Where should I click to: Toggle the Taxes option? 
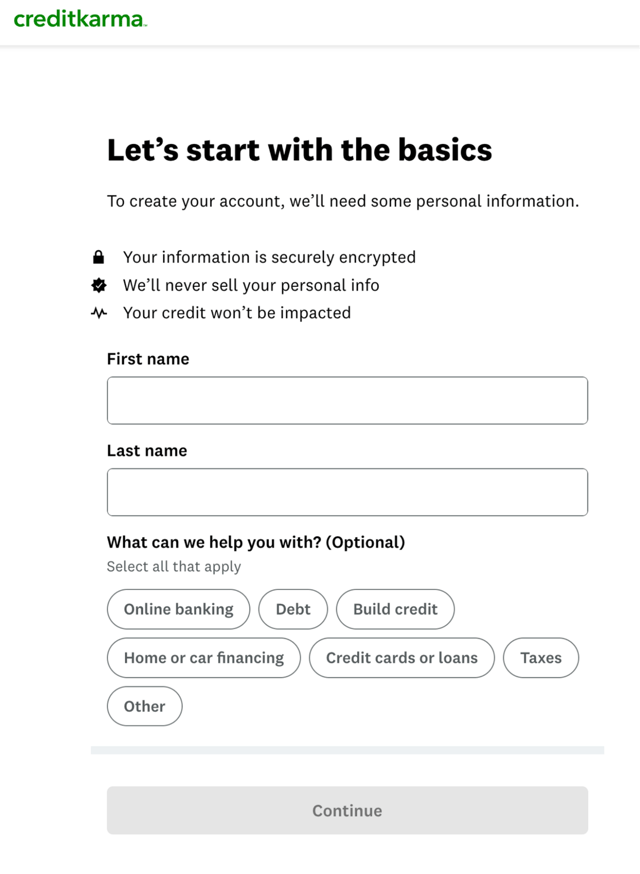pyautogui.click(x=541, y=658)
